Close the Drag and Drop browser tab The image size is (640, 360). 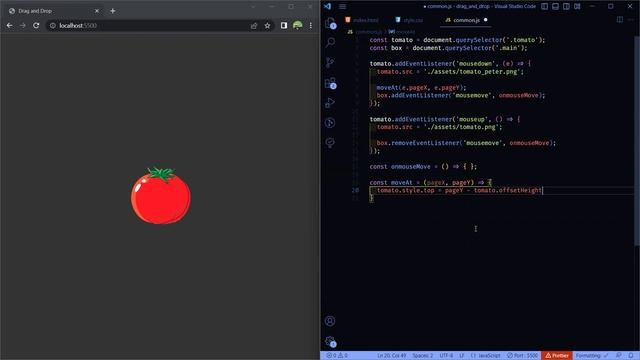(97, 11)
